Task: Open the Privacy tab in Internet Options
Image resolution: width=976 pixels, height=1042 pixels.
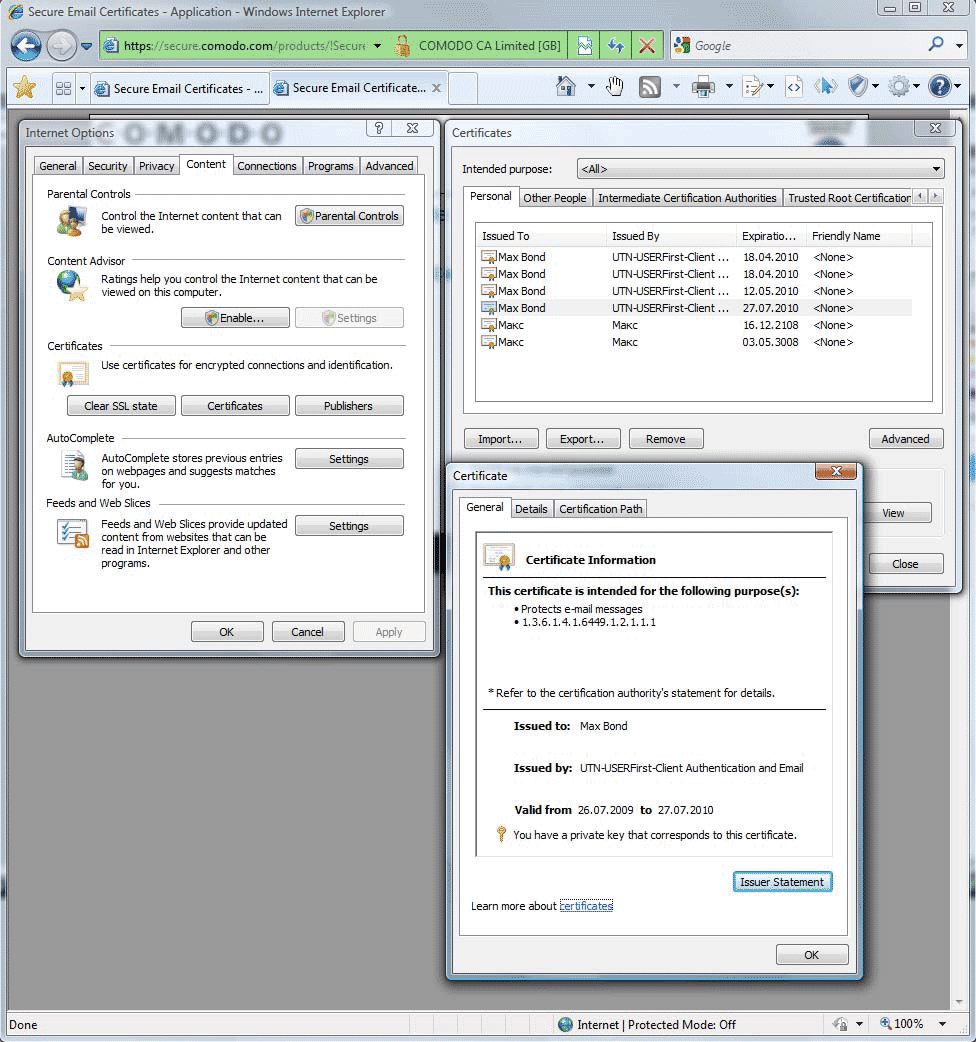Action: click(157, 166)
